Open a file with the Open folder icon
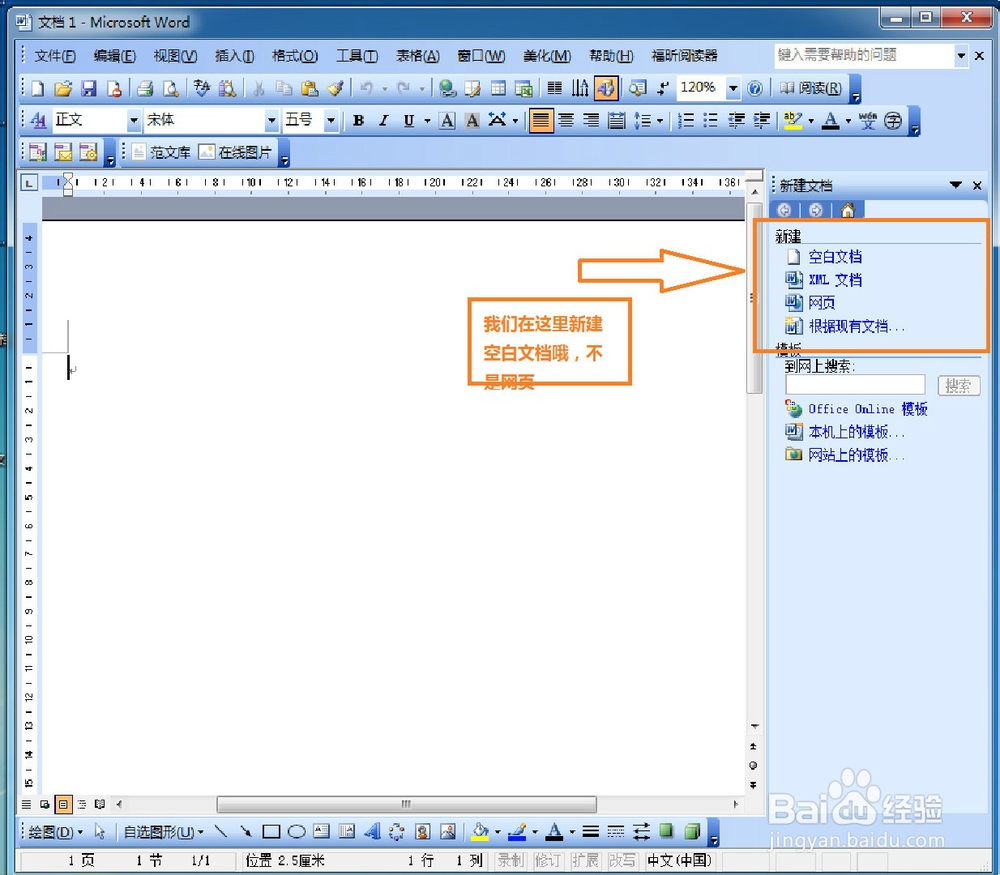This screenshot has height=875, width=1000. (x=62, y=88)
